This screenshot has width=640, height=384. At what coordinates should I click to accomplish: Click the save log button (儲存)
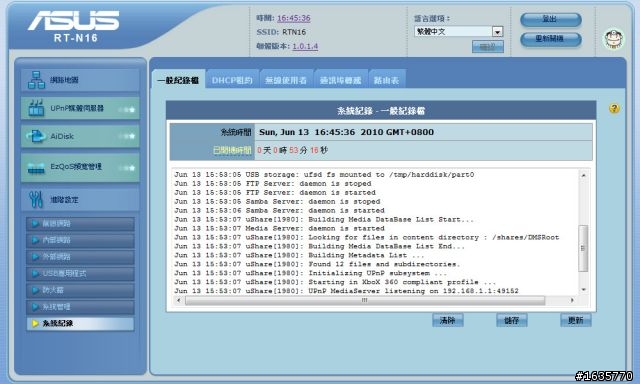point(511,320)
